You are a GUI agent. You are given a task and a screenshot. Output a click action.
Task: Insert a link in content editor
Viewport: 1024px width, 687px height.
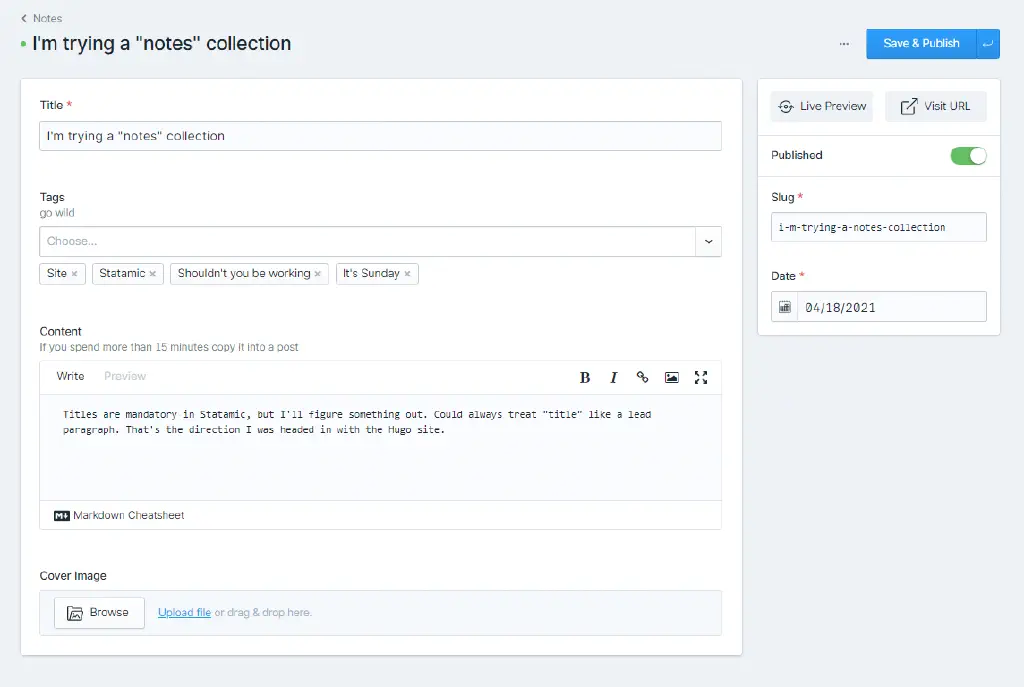coord(643,377)
